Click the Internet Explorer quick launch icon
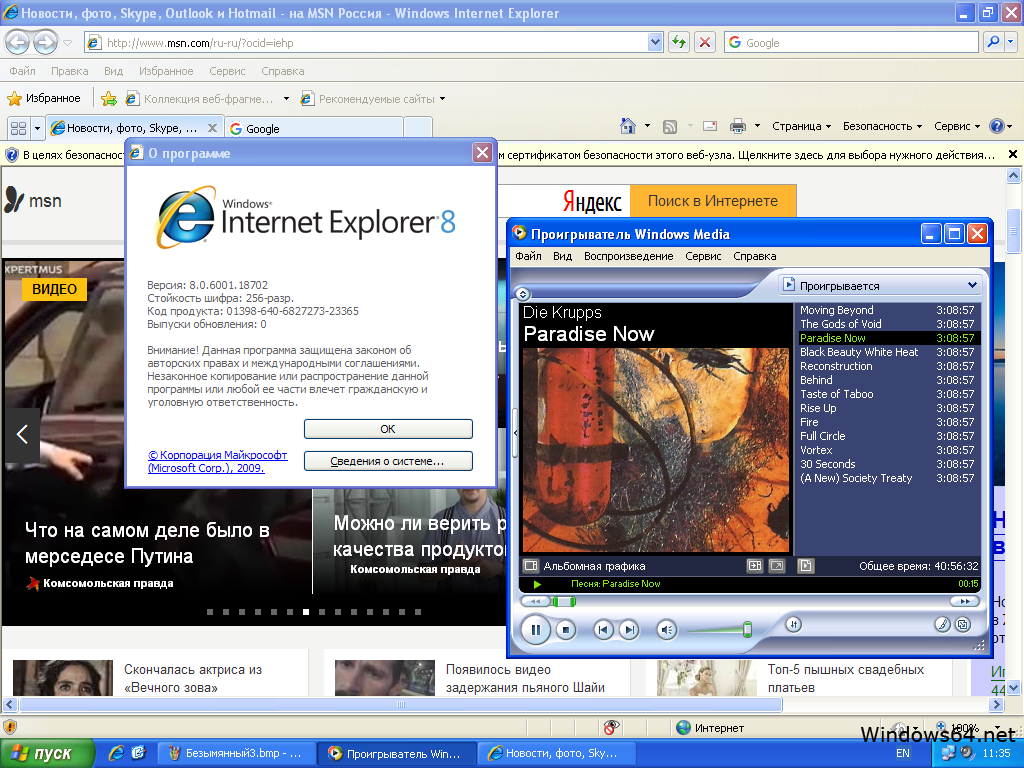 (116, 753)
